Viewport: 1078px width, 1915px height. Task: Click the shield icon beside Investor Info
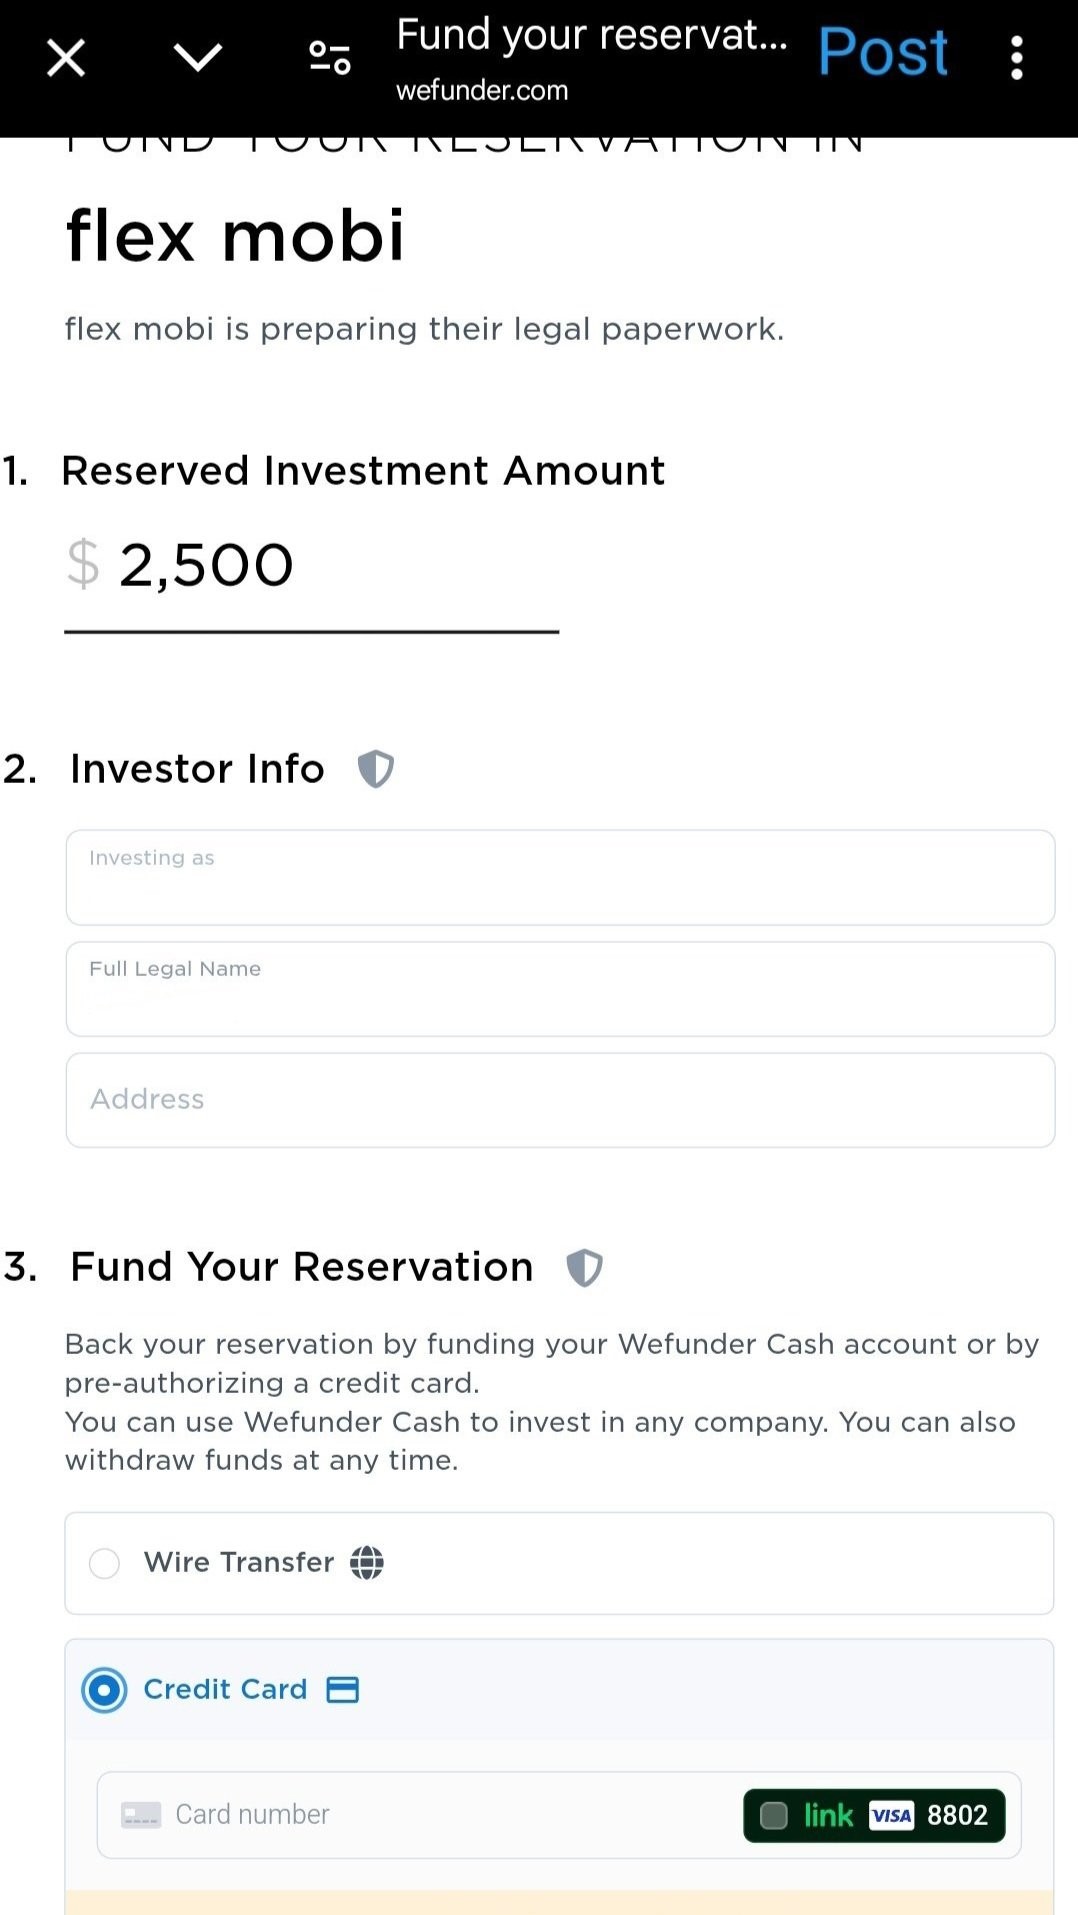(376, 769)
